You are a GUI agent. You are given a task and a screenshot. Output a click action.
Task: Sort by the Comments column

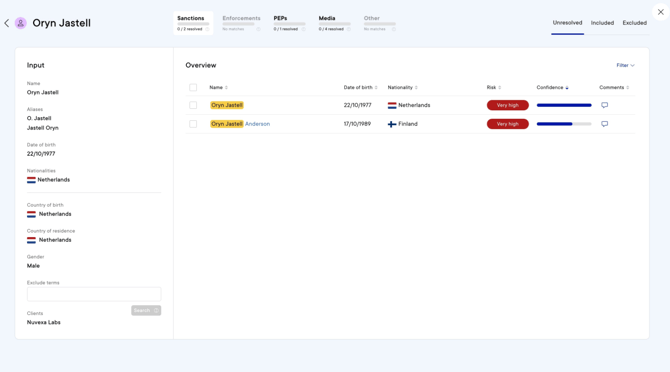[x=614, y=88]
